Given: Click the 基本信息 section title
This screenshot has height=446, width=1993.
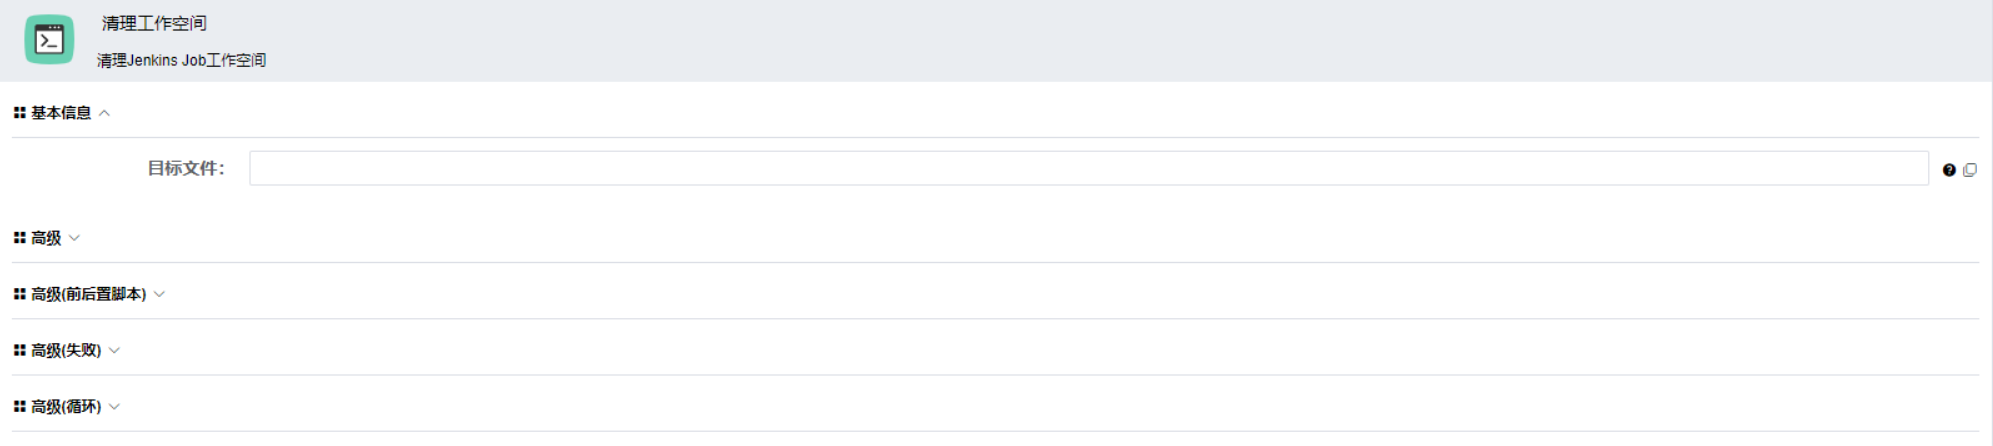Looking at the screenshot, I should pos(61,113).
